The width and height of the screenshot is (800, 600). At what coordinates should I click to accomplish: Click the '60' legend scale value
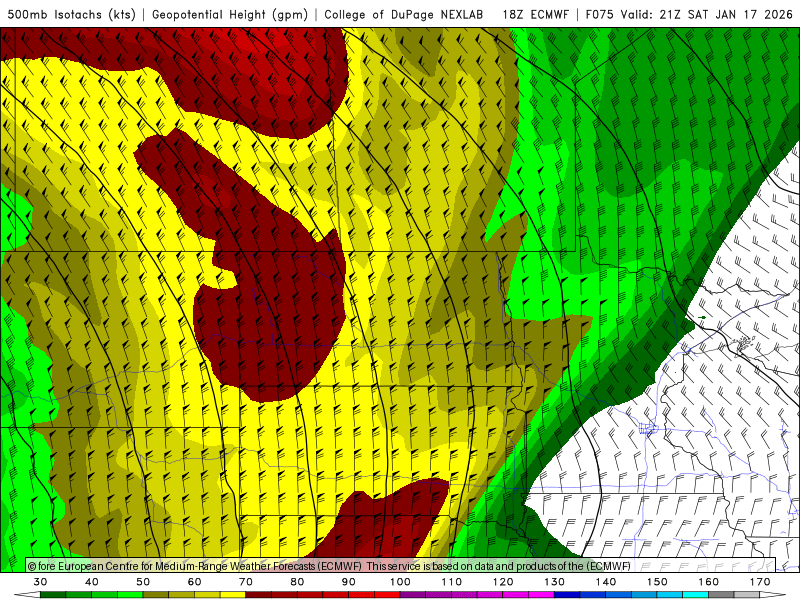[x=194, y=582]
